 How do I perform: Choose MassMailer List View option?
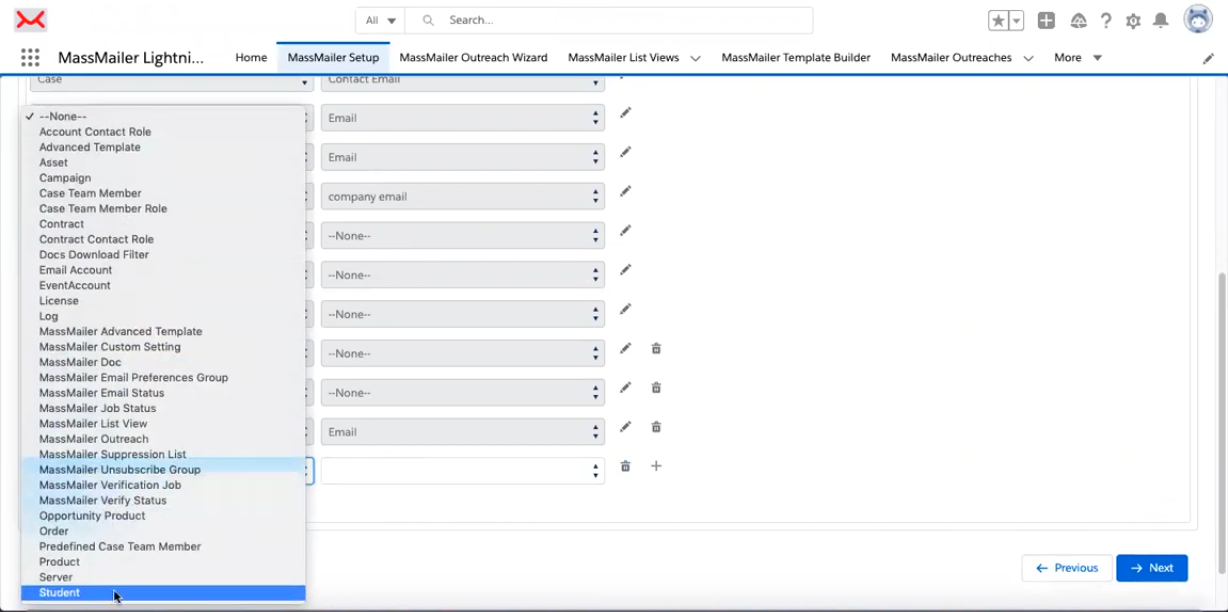[163, 424]
